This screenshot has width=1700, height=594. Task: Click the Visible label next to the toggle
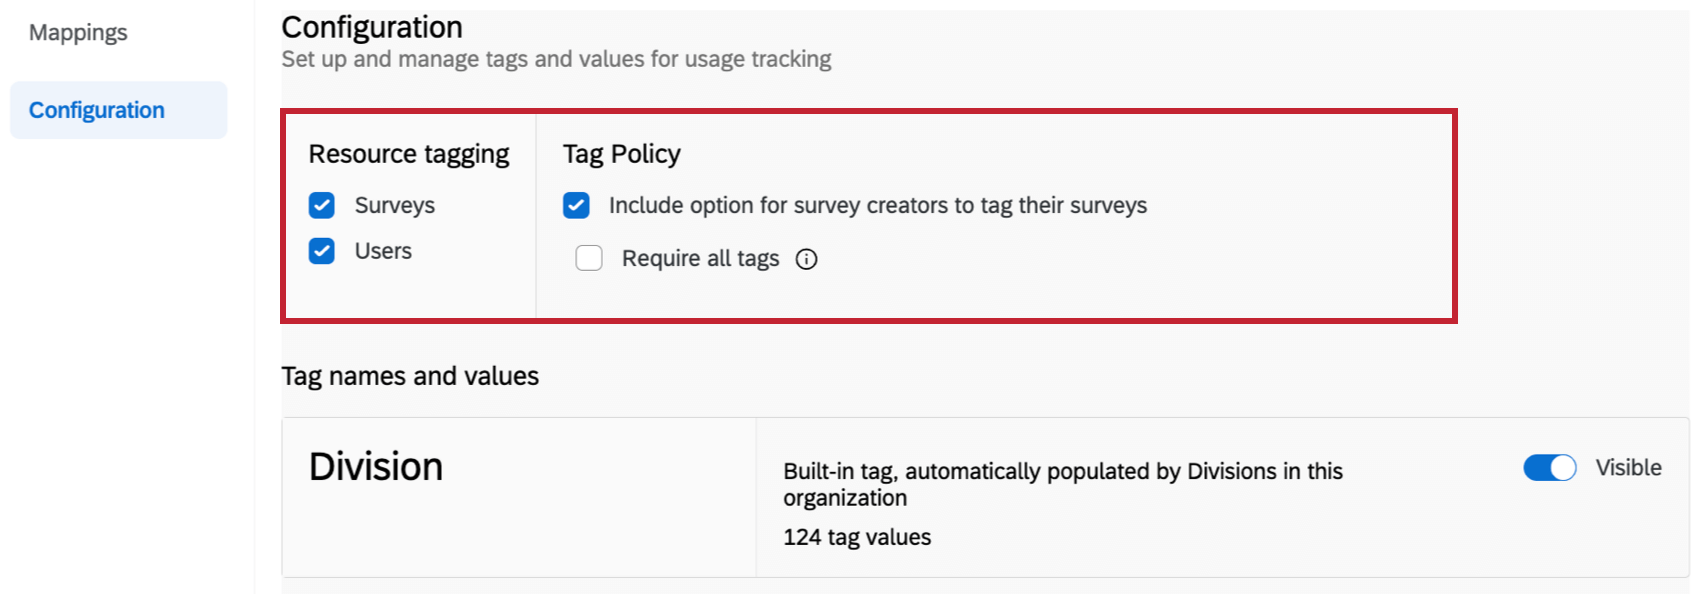[1628, 468]
